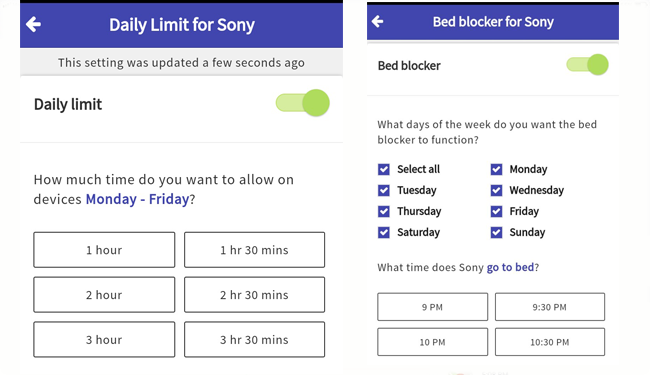This screenshot has width=650, height=375.
Task: Toggle the Sunday checkbox
Action: coord(496,232)
